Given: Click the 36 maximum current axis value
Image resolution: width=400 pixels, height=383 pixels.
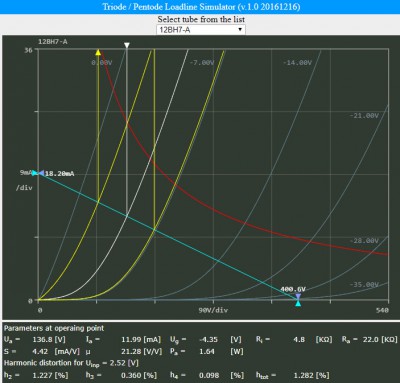Looking at the screenshot, I should pos(28,50).
